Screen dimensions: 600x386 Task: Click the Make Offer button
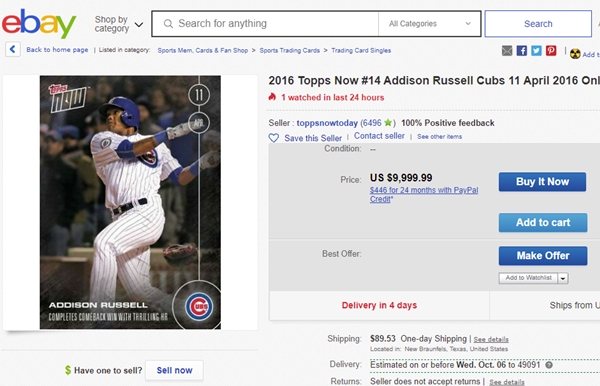point(543,256)
